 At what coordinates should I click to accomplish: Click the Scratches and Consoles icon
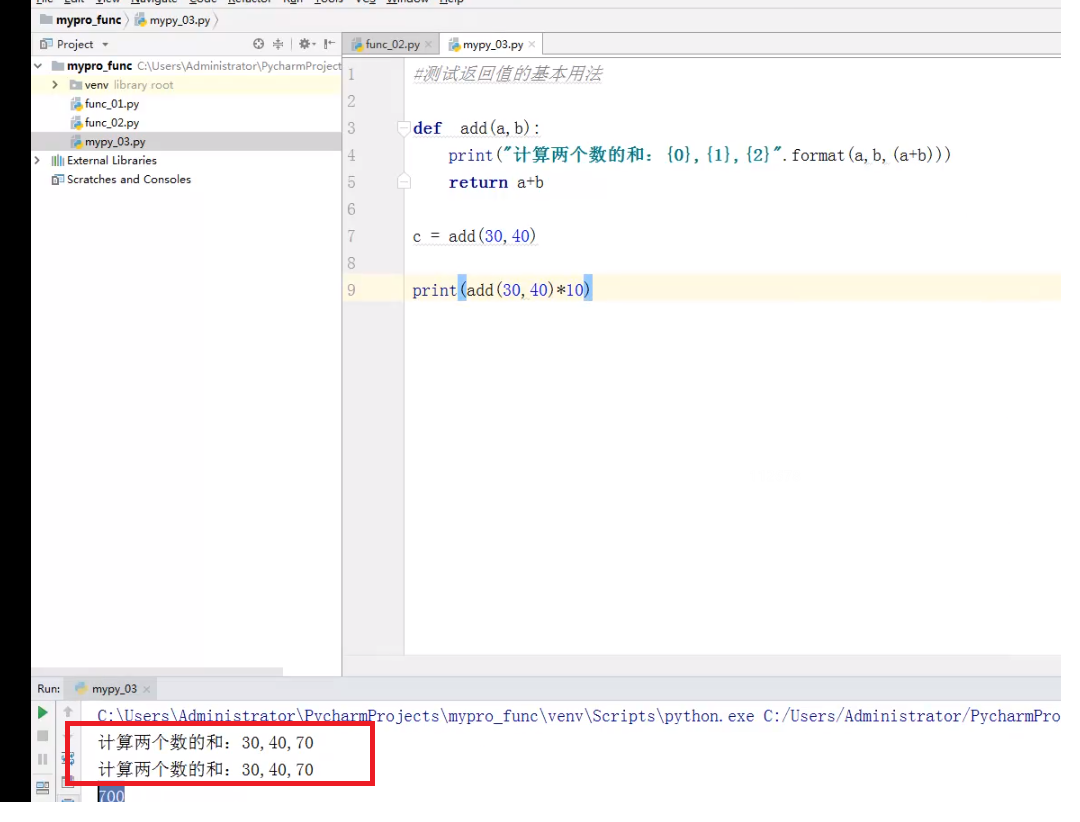click(x=58, y=179)
